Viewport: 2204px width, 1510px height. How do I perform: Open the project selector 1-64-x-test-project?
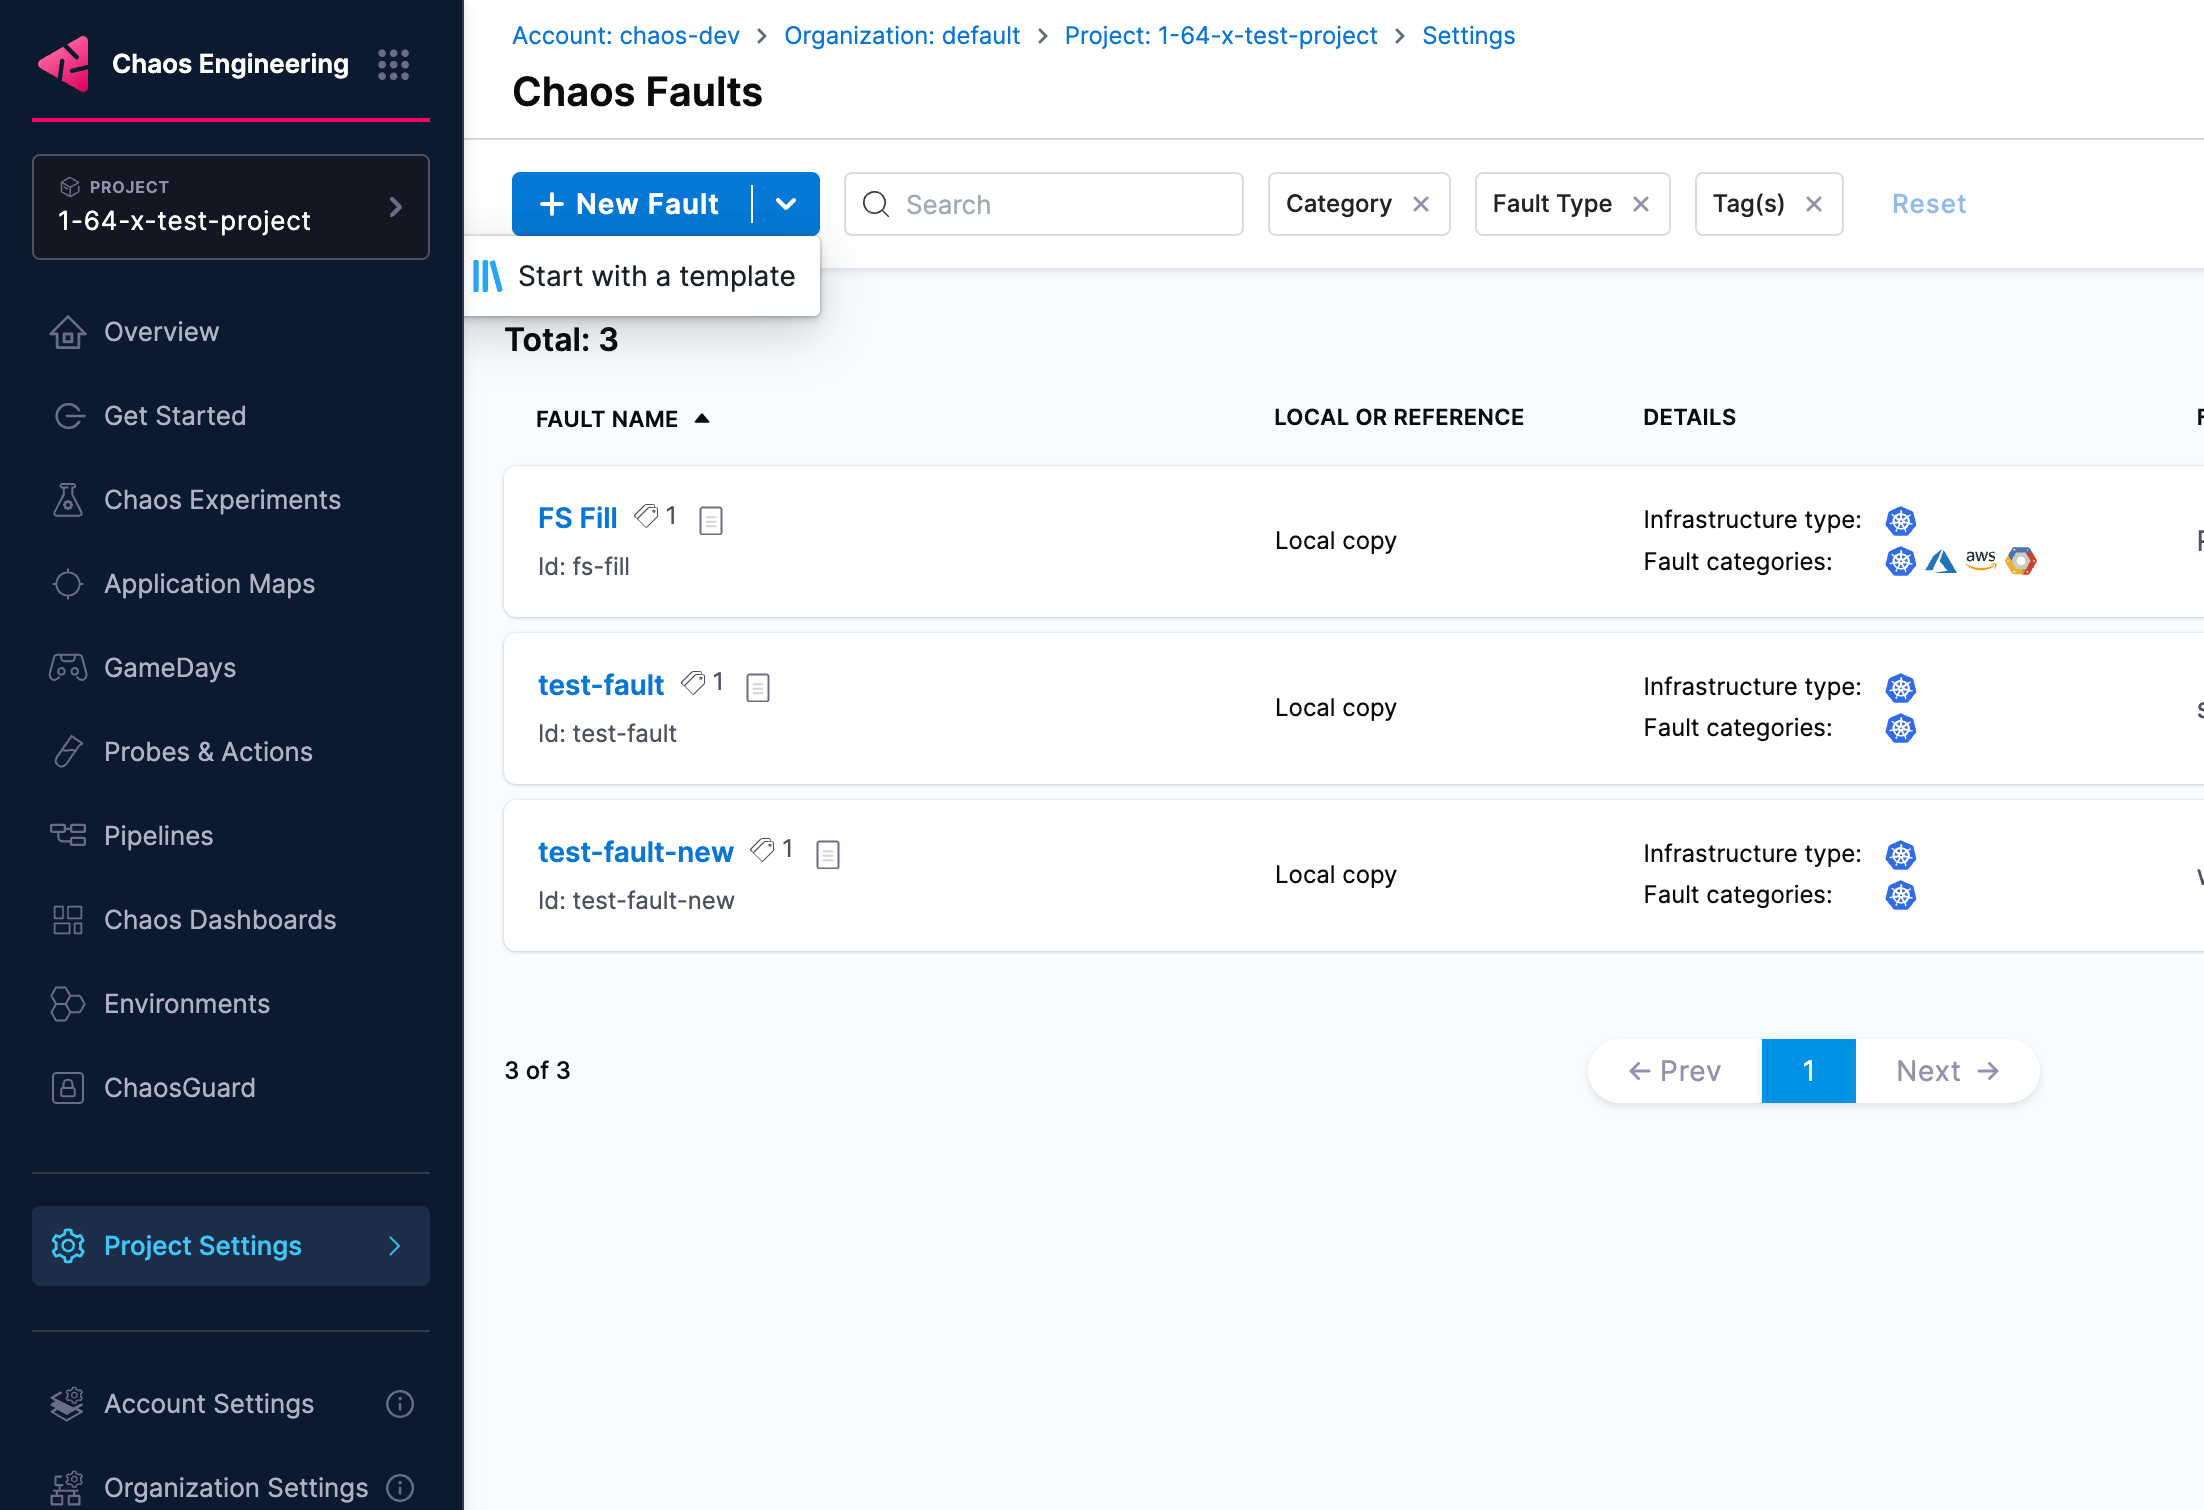[230, 207]
